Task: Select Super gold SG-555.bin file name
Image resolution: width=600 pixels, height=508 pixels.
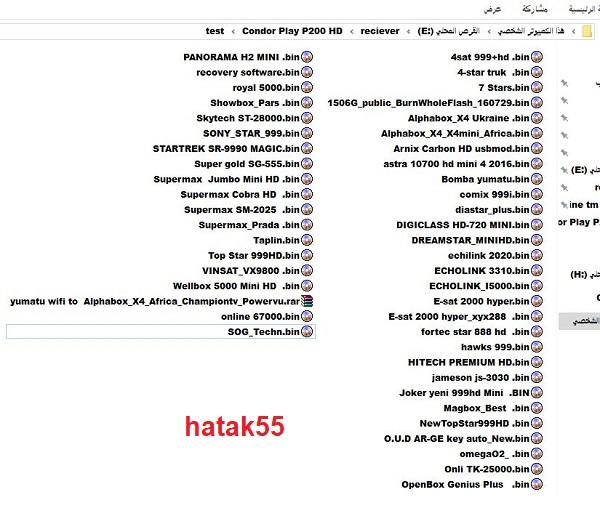Action: click(247, 164)
